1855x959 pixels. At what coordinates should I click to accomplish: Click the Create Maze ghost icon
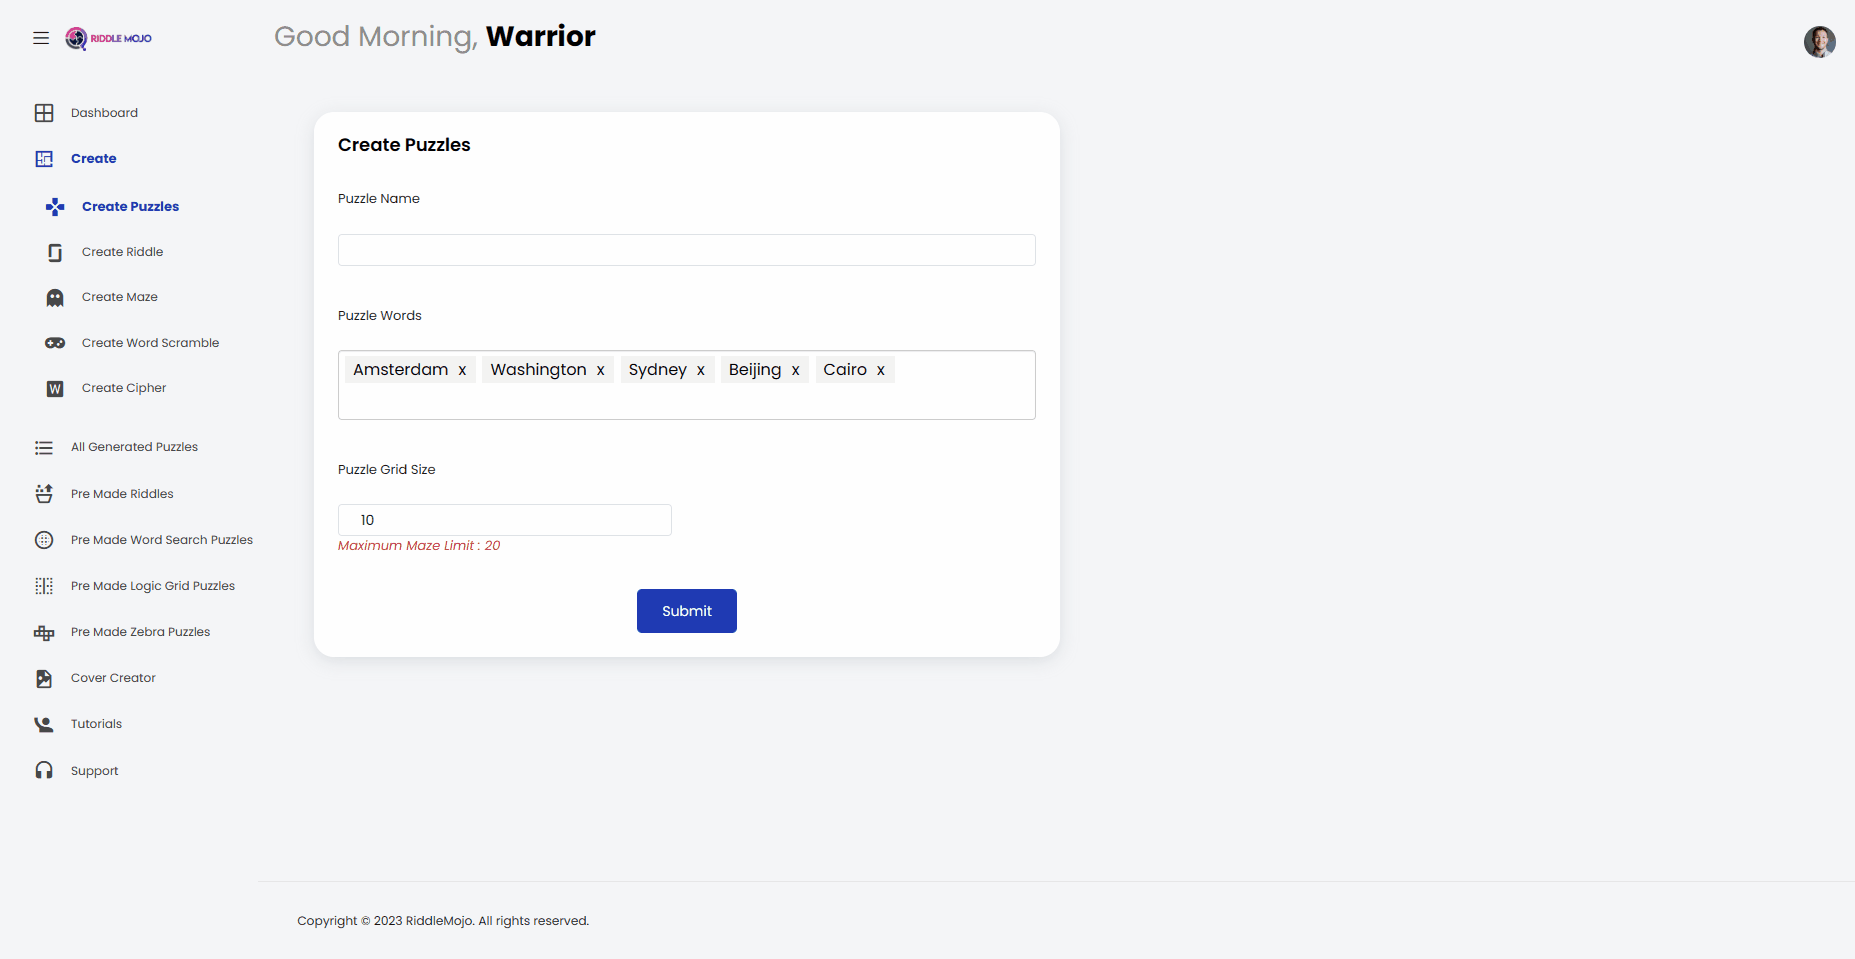[x=55, y=298]
